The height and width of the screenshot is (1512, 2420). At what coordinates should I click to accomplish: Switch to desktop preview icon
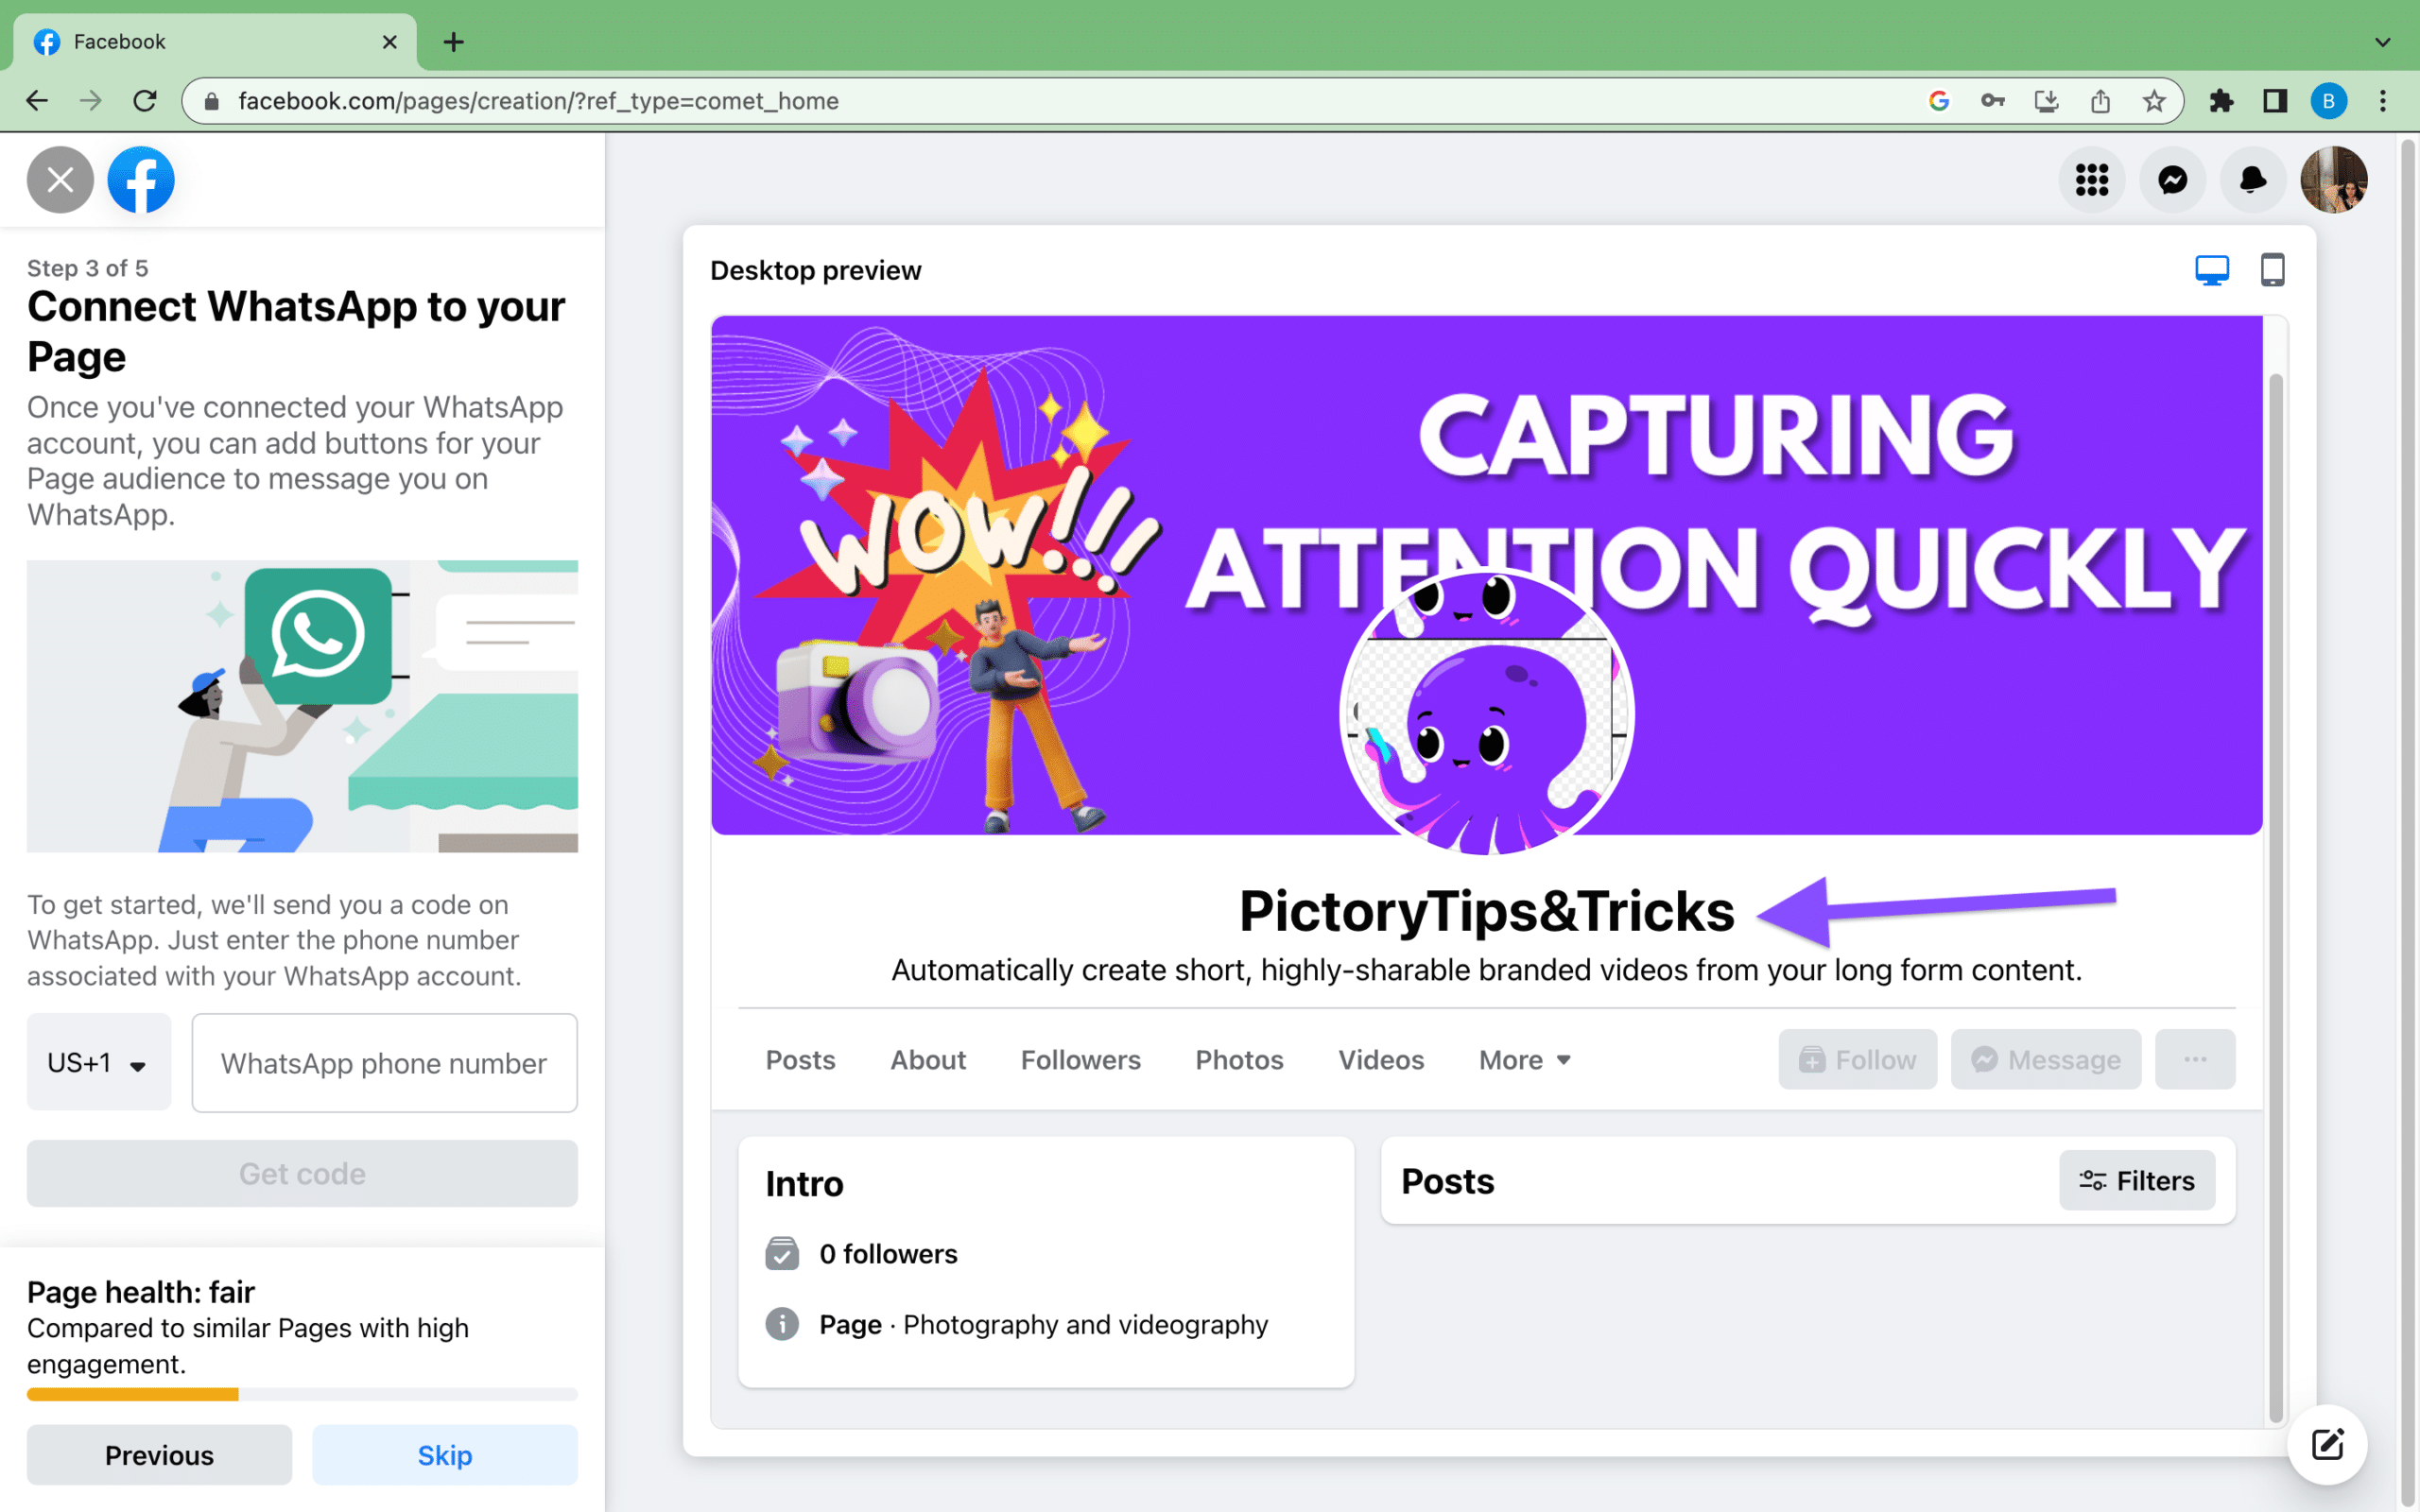[x=2213, y=268]
